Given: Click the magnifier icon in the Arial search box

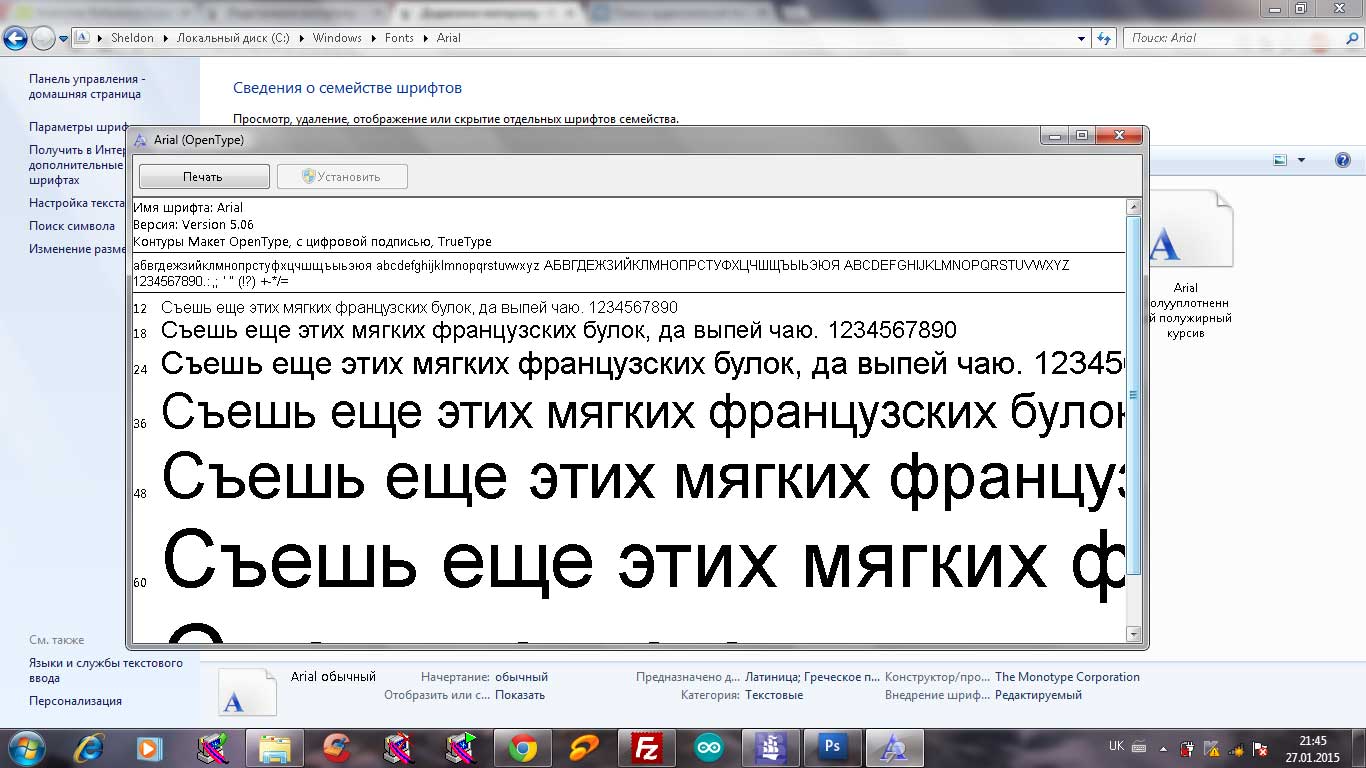Looking at the screenshot, I should click(x=1350, y=38).
